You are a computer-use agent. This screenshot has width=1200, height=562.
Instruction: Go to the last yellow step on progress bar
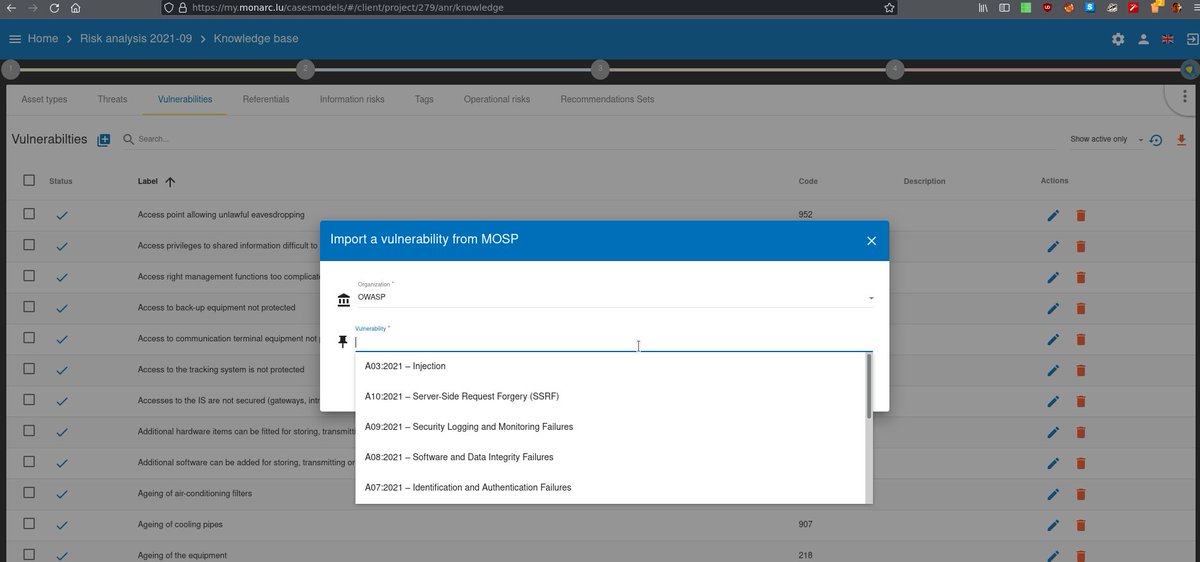[x=1189, y=69]
